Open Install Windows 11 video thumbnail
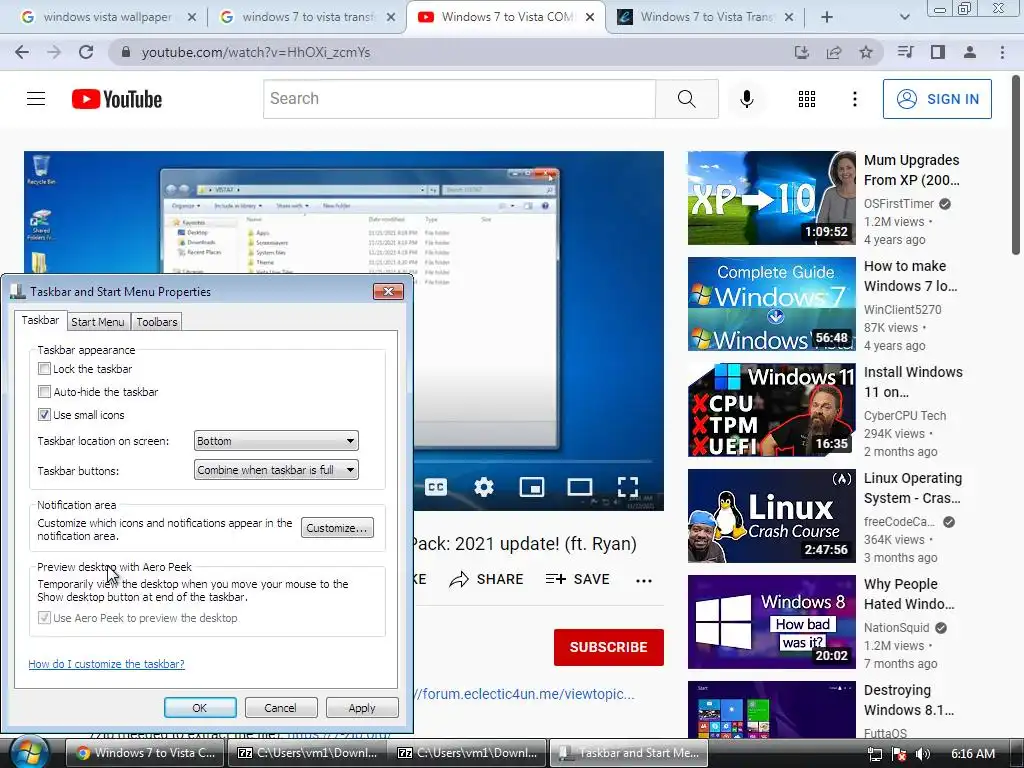Viewport: 1024px width, 768px height. point(772,409)
